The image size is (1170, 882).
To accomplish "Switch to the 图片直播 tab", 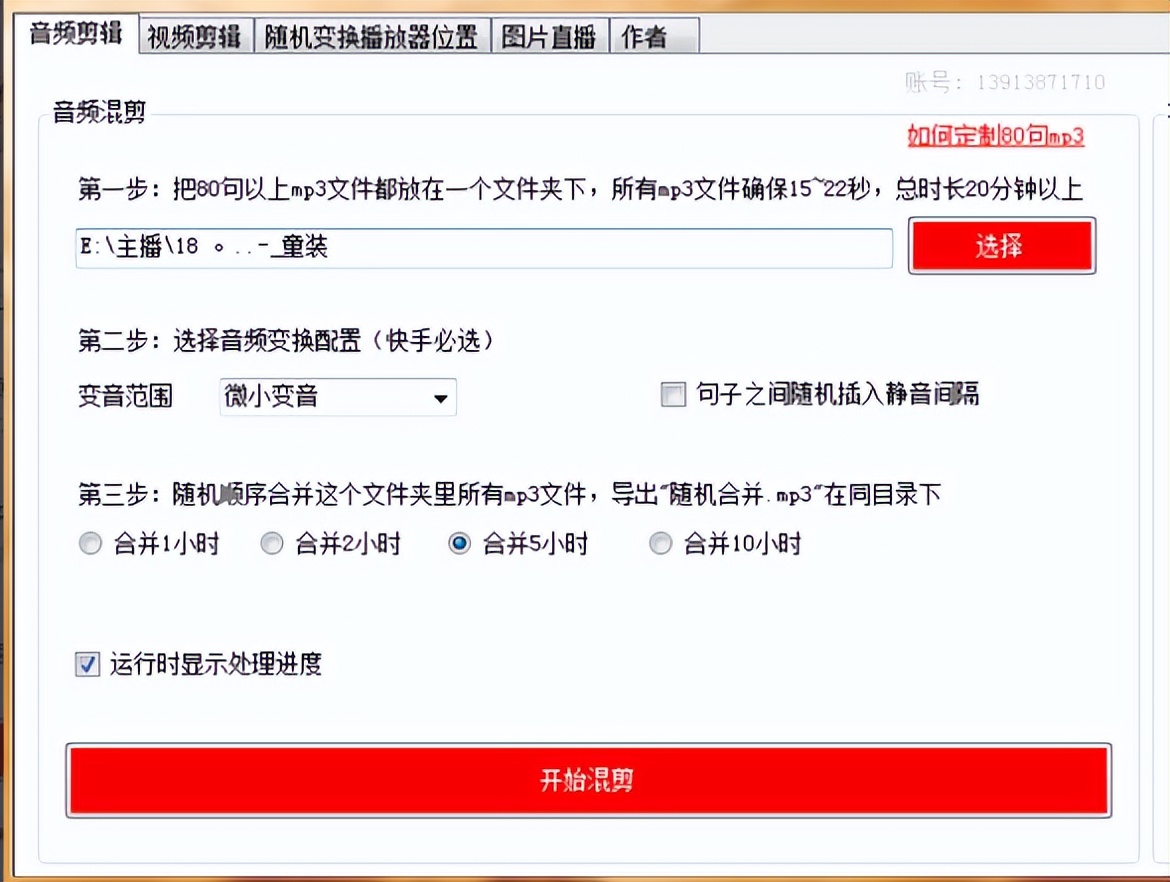I will tap(550, 34).
